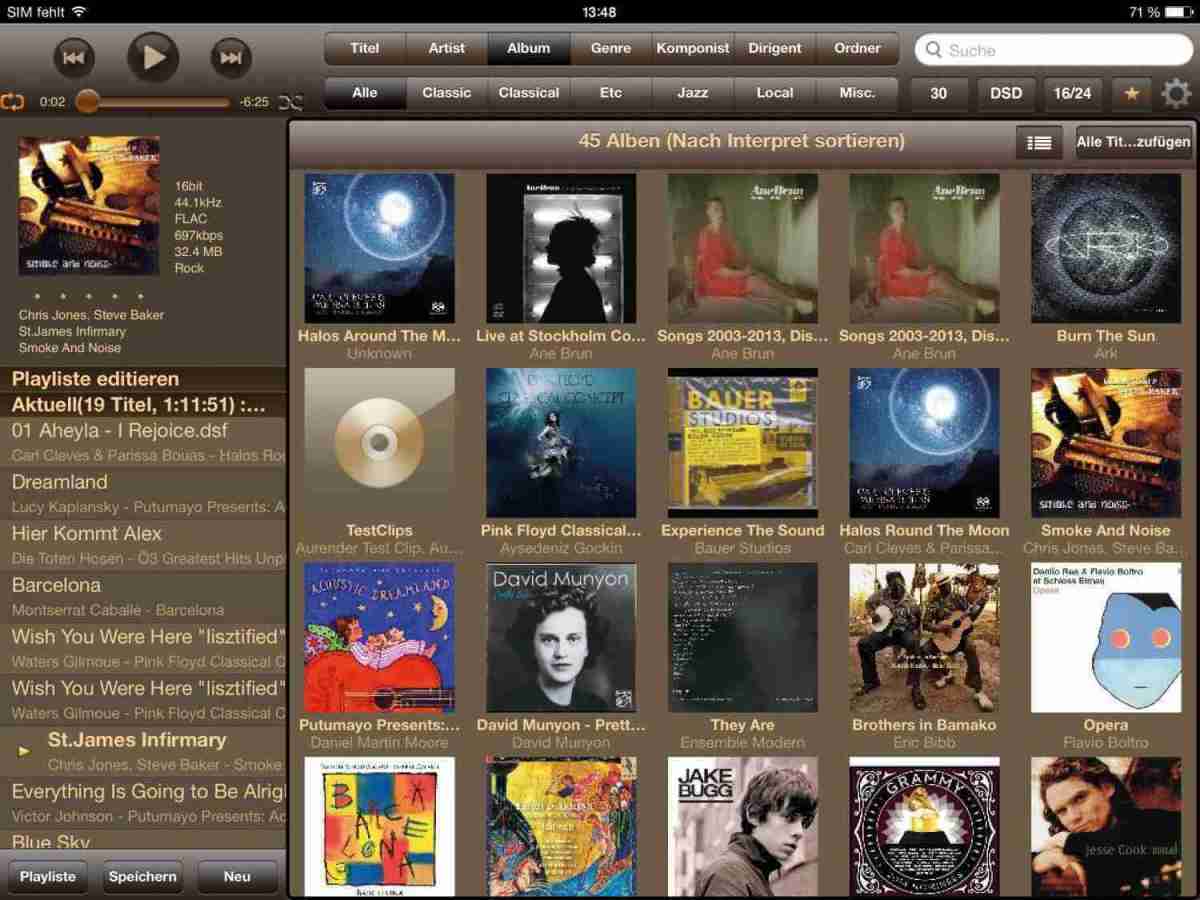
Task: Select Everything Is Going to Be Alright track
Action: click(143, 804)
